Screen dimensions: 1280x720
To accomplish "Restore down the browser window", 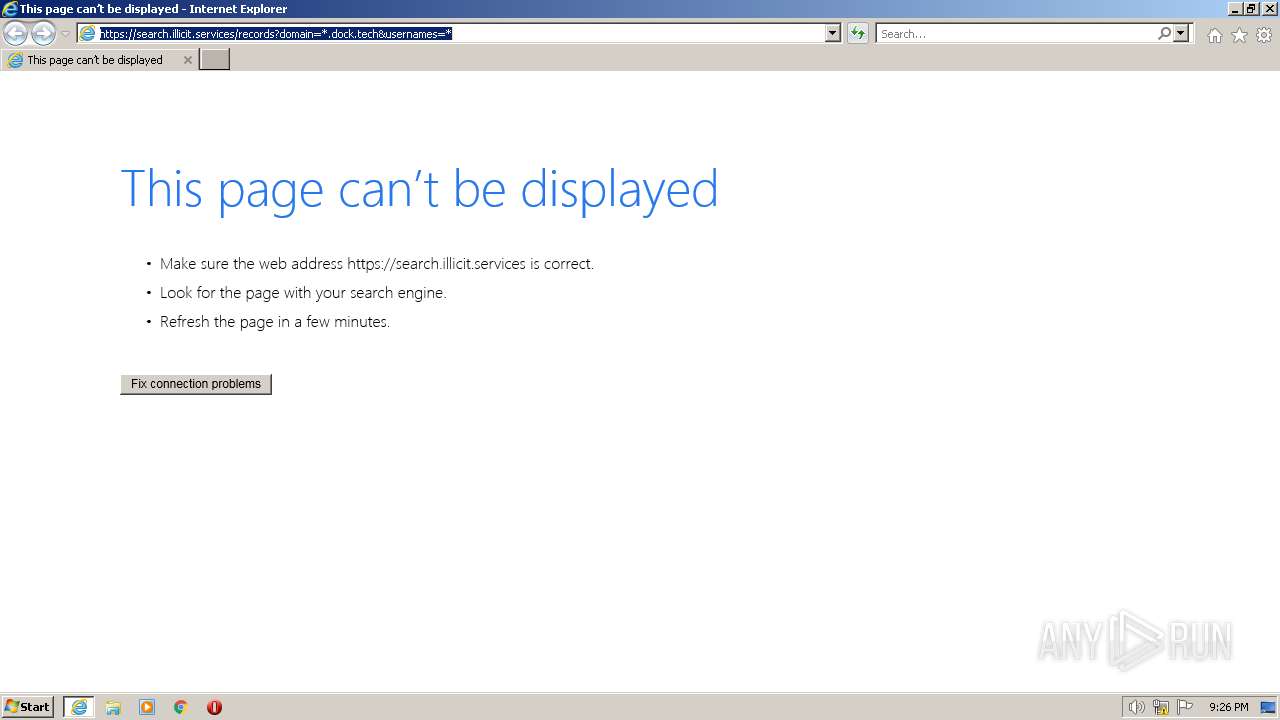I will [1251, 9].
